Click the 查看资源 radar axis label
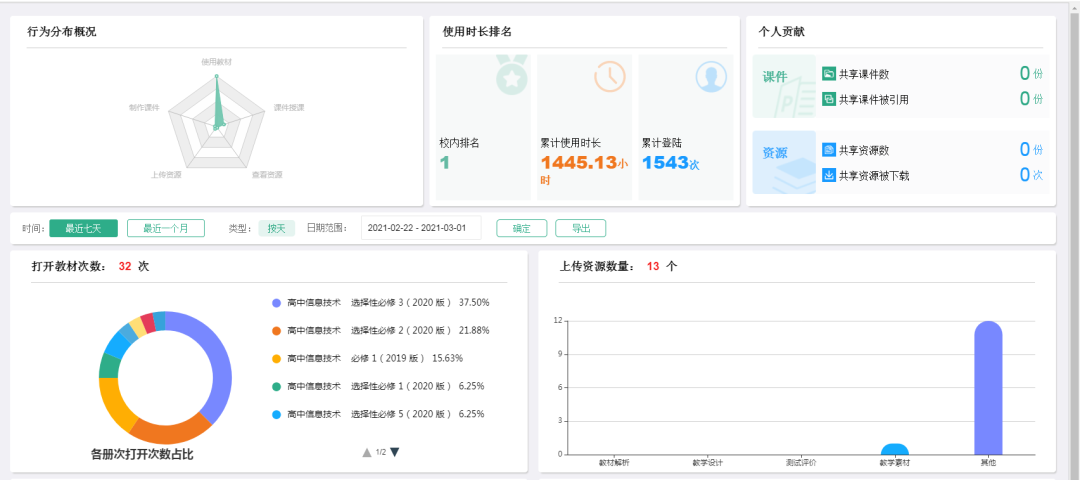Screen dimensions: 1080x480 pyautogui.click(x=267, y=175)
